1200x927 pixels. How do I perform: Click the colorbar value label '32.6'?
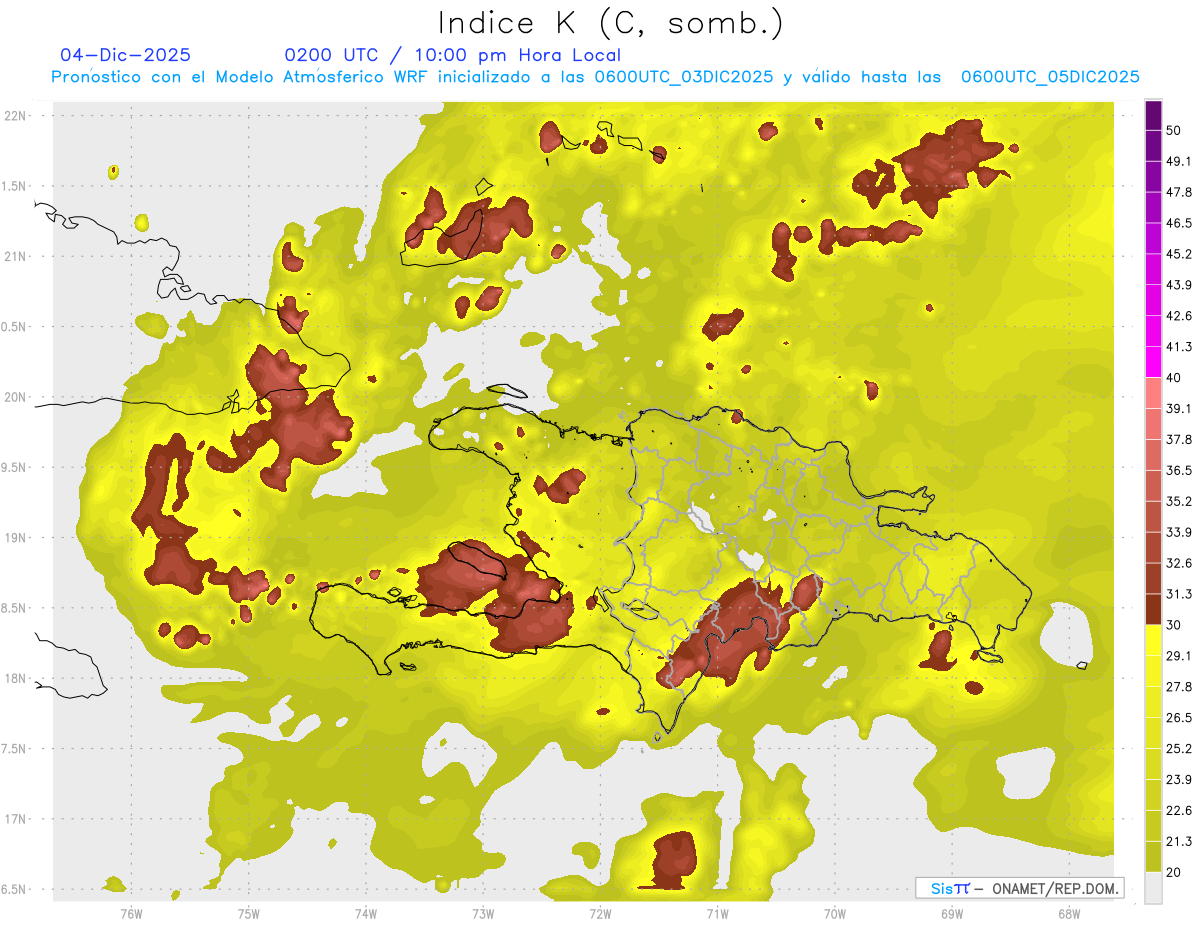(1179, 563)
